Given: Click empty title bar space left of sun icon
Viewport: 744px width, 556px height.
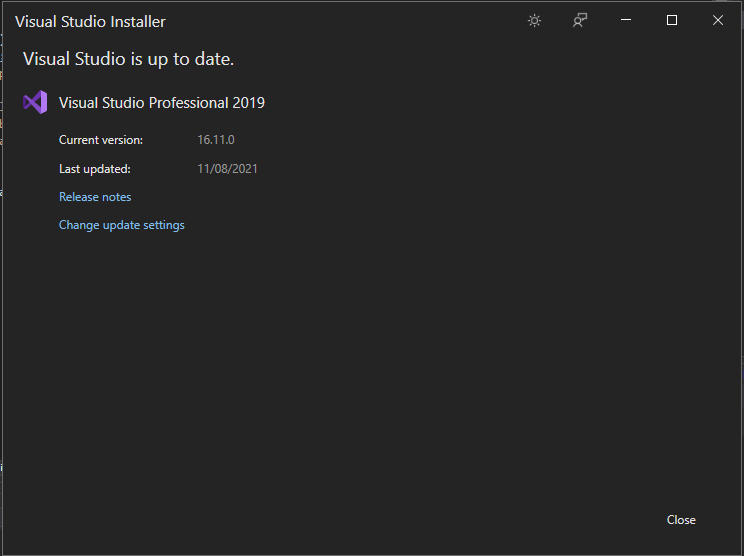Looking at the screenshot, I should pos(350,21).
